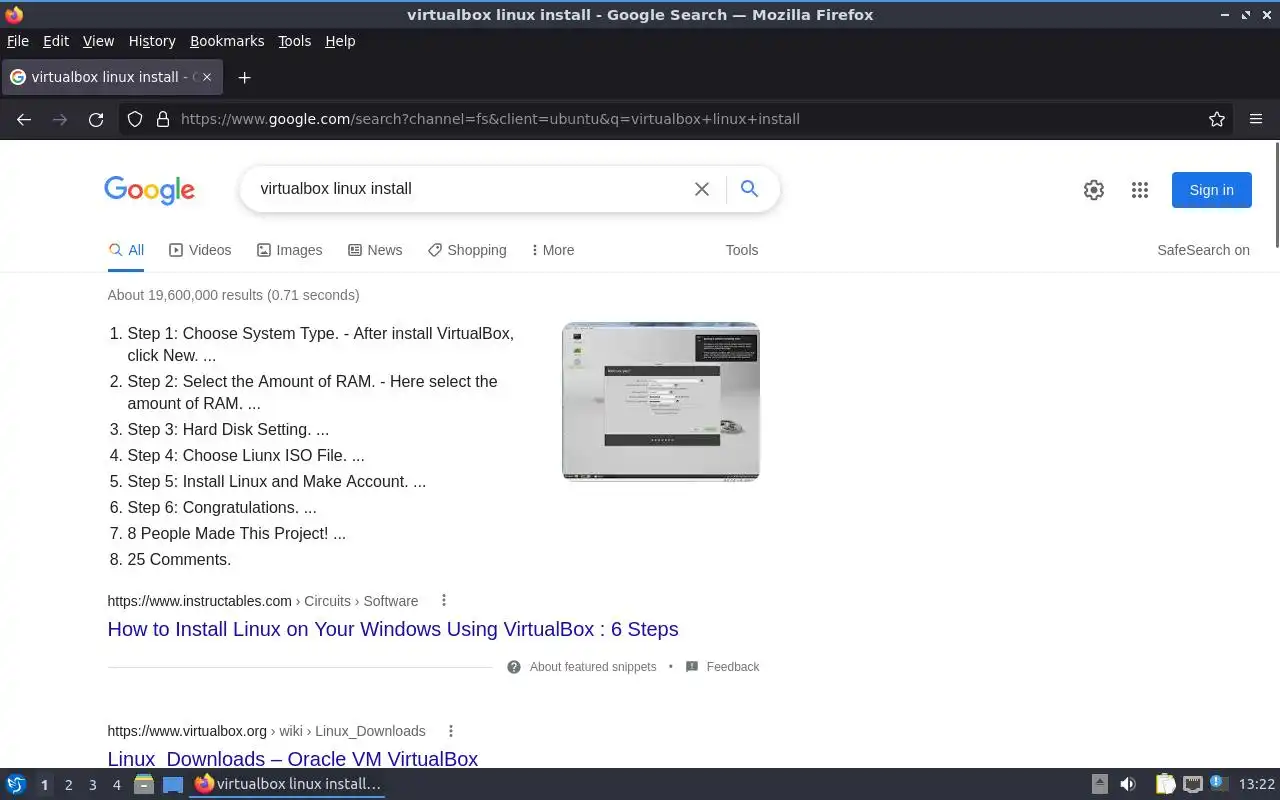The width and height of the screenshot is (1280, 800).
Task: Switch to Shopping results
Action: click(x=467, y=250)
